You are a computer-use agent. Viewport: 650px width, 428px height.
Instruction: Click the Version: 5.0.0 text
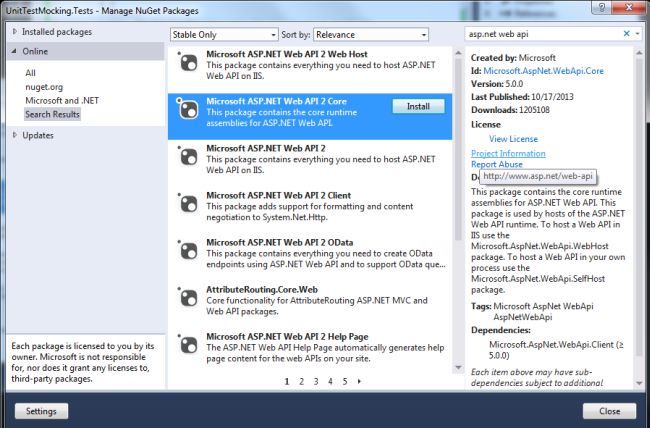(497, 84)
